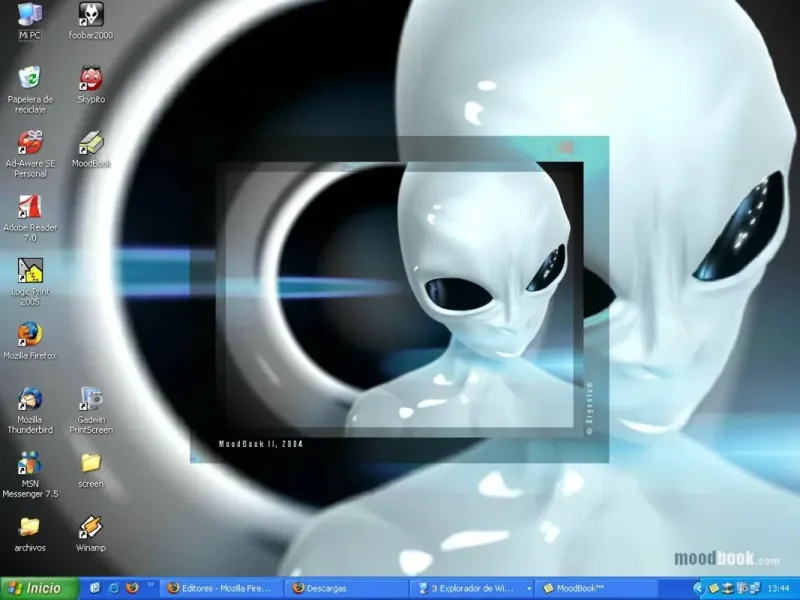The width and height of the screenshot is (800, 600).
Task: Select the Gadwin PrintScreen desktop shortcut
Action: click(91, 411)
